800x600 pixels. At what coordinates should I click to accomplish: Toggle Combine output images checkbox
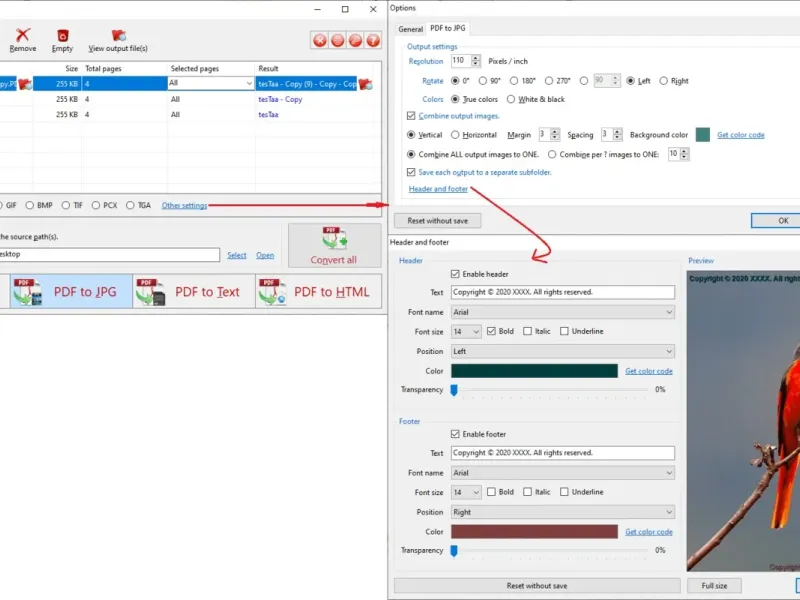411,116
